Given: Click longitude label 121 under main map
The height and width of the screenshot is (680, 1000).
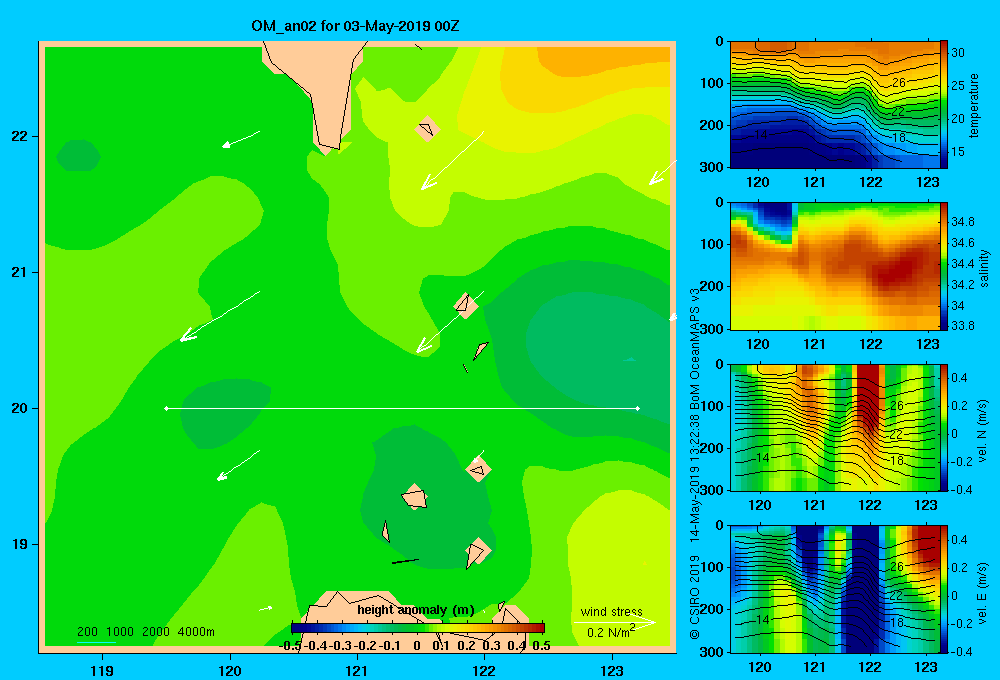Looking at the screenshot, I should (357, 670).
